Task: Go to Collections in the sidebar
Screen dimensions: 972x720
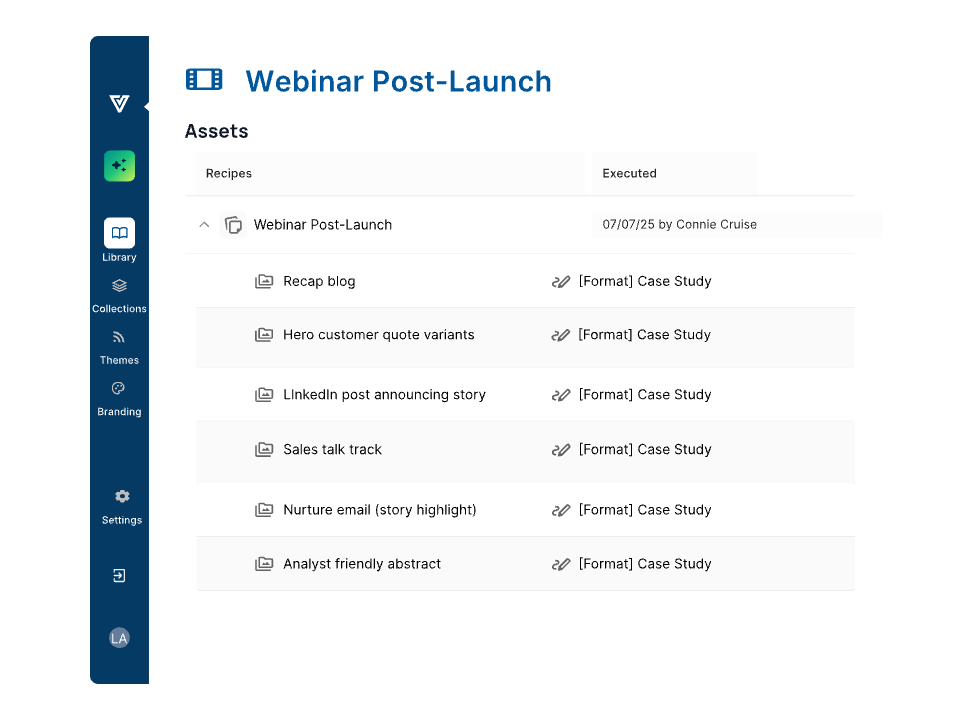Action: pyautogui.click(x=119, y=286)
